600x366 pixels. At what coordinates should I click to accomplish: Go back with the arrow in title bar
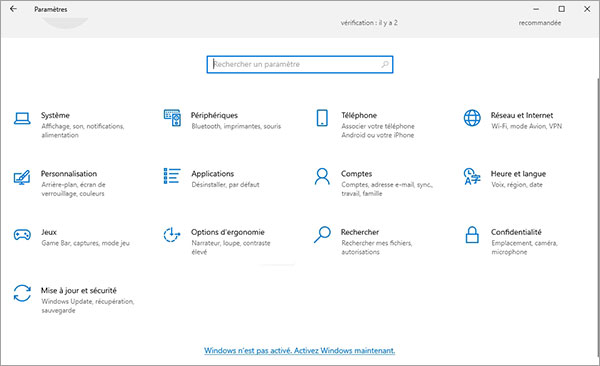[13, 9]
